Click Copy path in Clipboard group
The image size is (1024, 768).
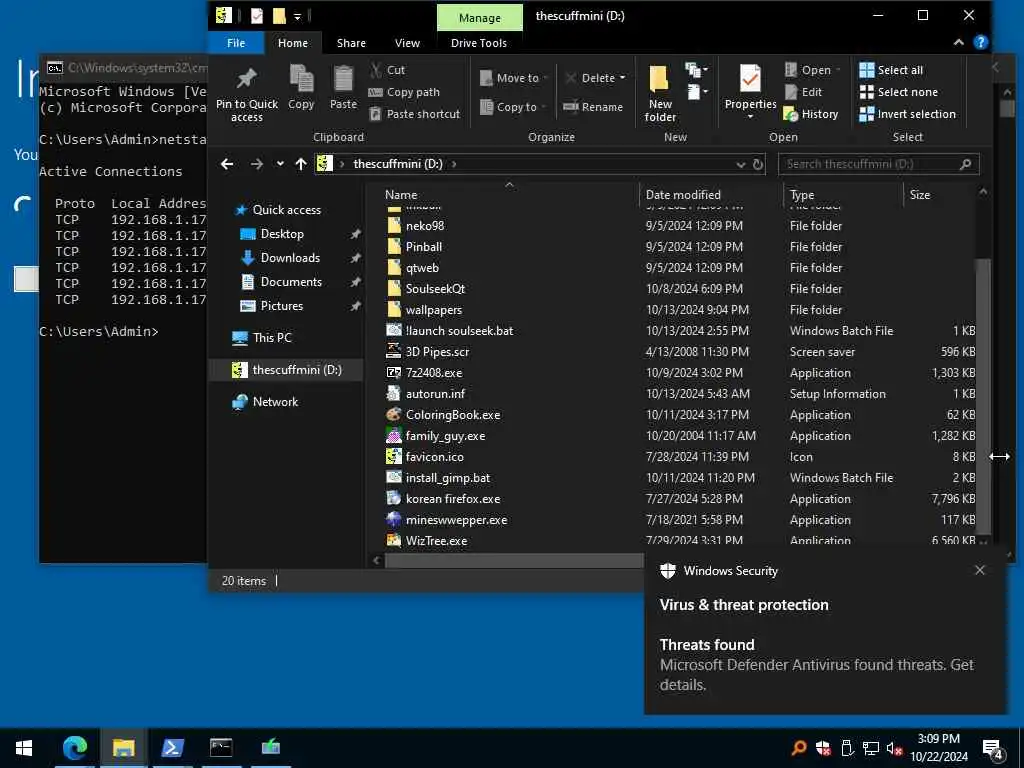404,92
